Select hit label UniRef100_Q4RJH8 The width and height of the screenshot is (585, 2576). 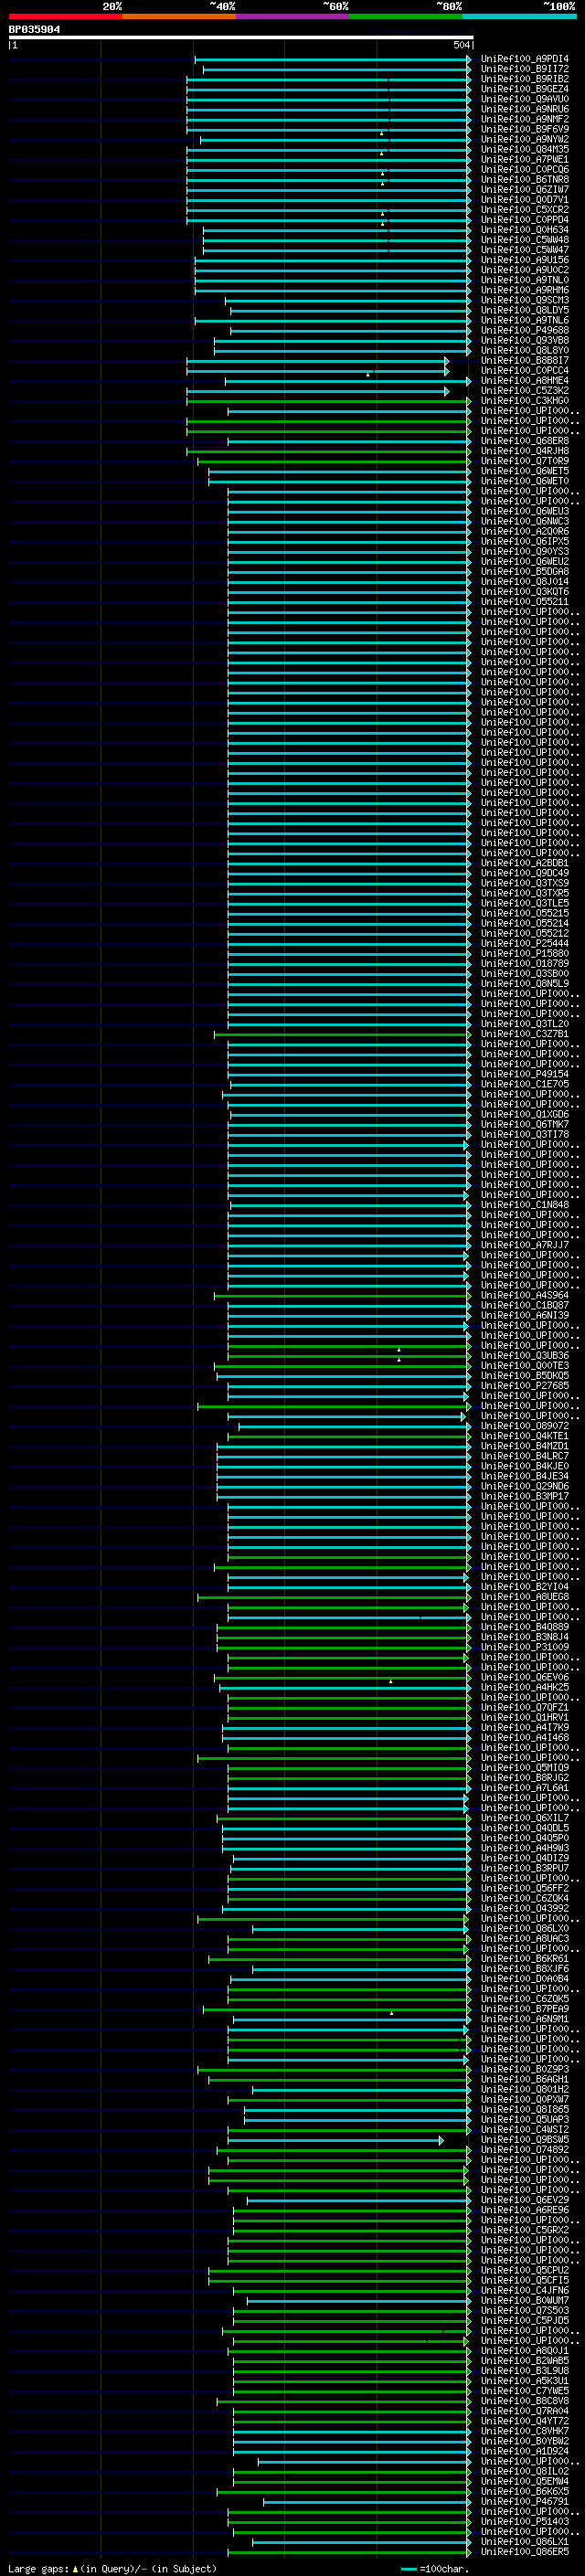click(524, 451)
